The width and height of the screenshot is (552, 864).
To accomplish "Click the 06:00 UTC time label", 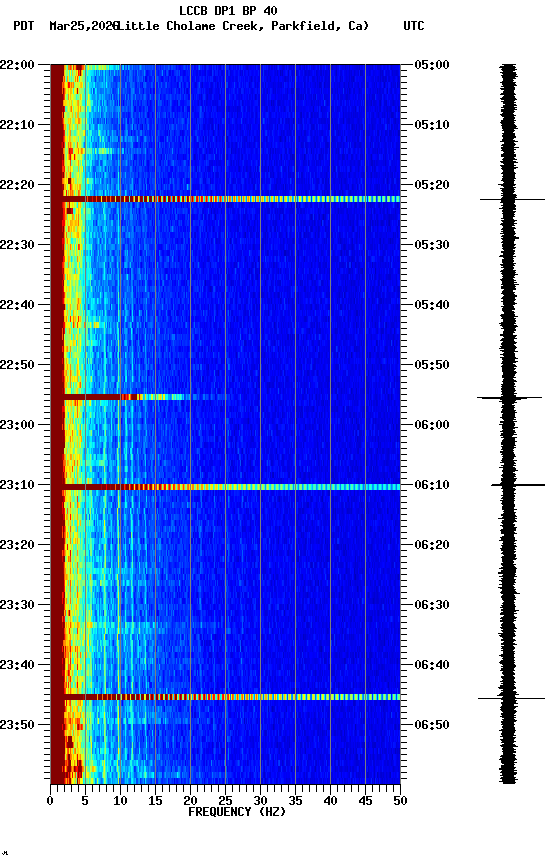I will [x=432, y=425].
